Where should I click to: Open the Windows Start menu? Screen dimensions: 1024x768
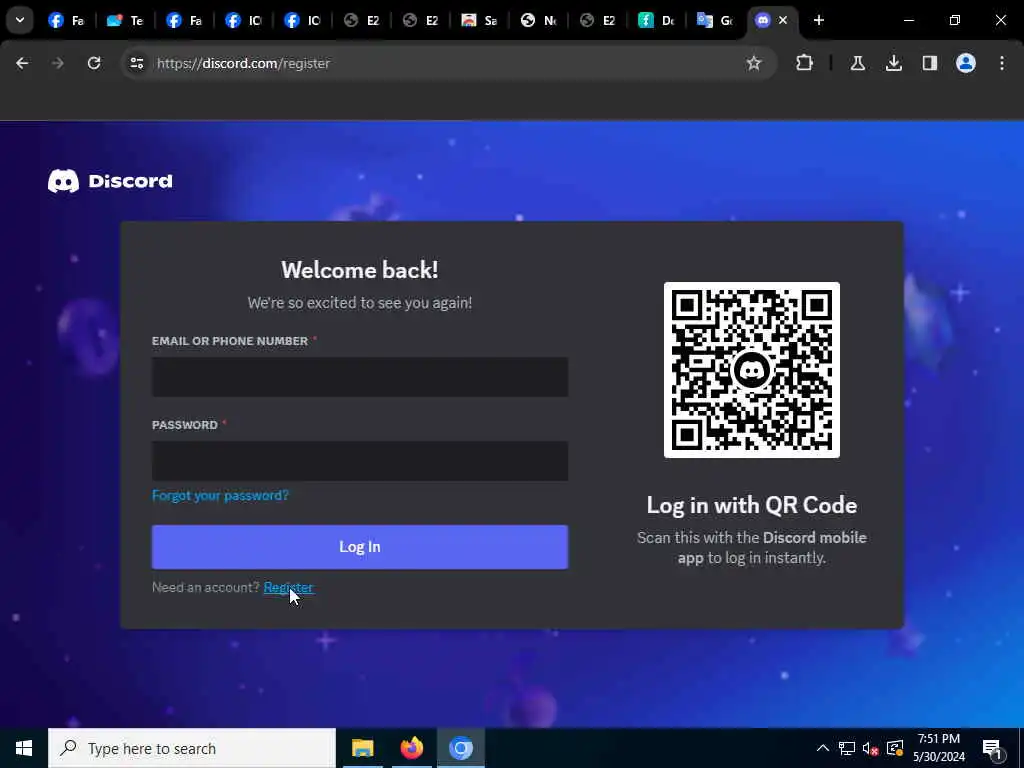[24, 748]
